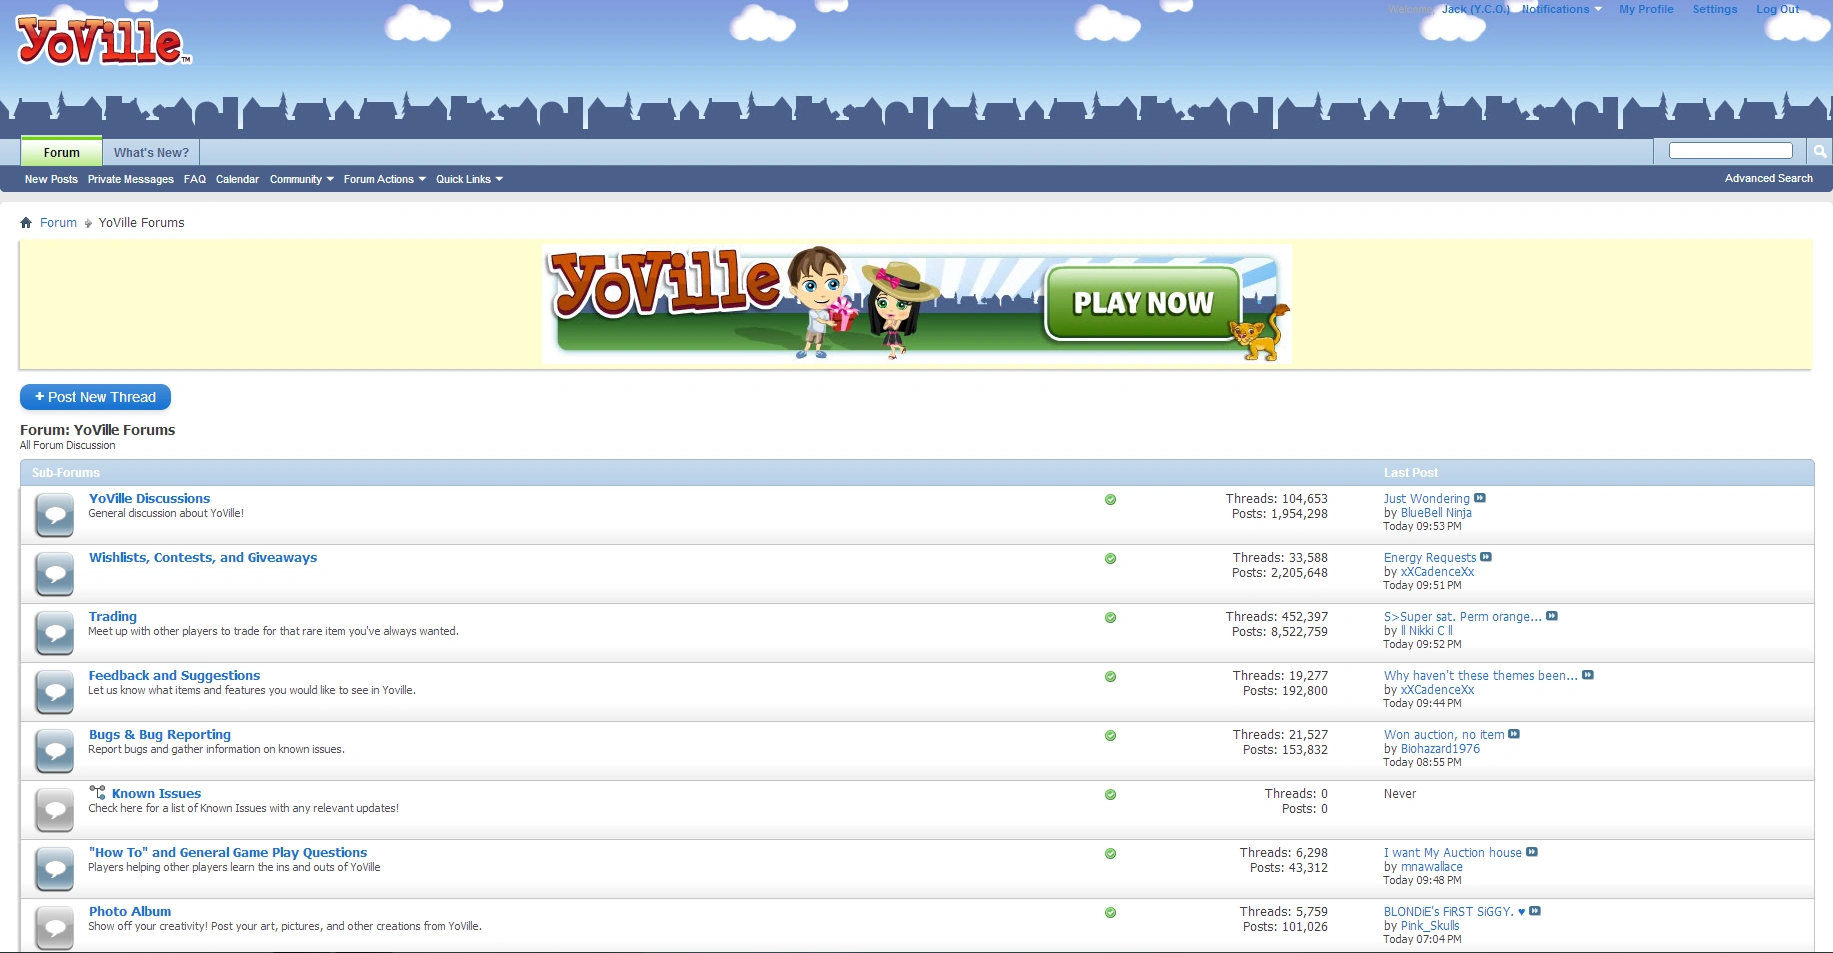View mnawallace's profile
This screenshot has height=953, width=1833.
pyautogui.click(x=1431, y=867)
